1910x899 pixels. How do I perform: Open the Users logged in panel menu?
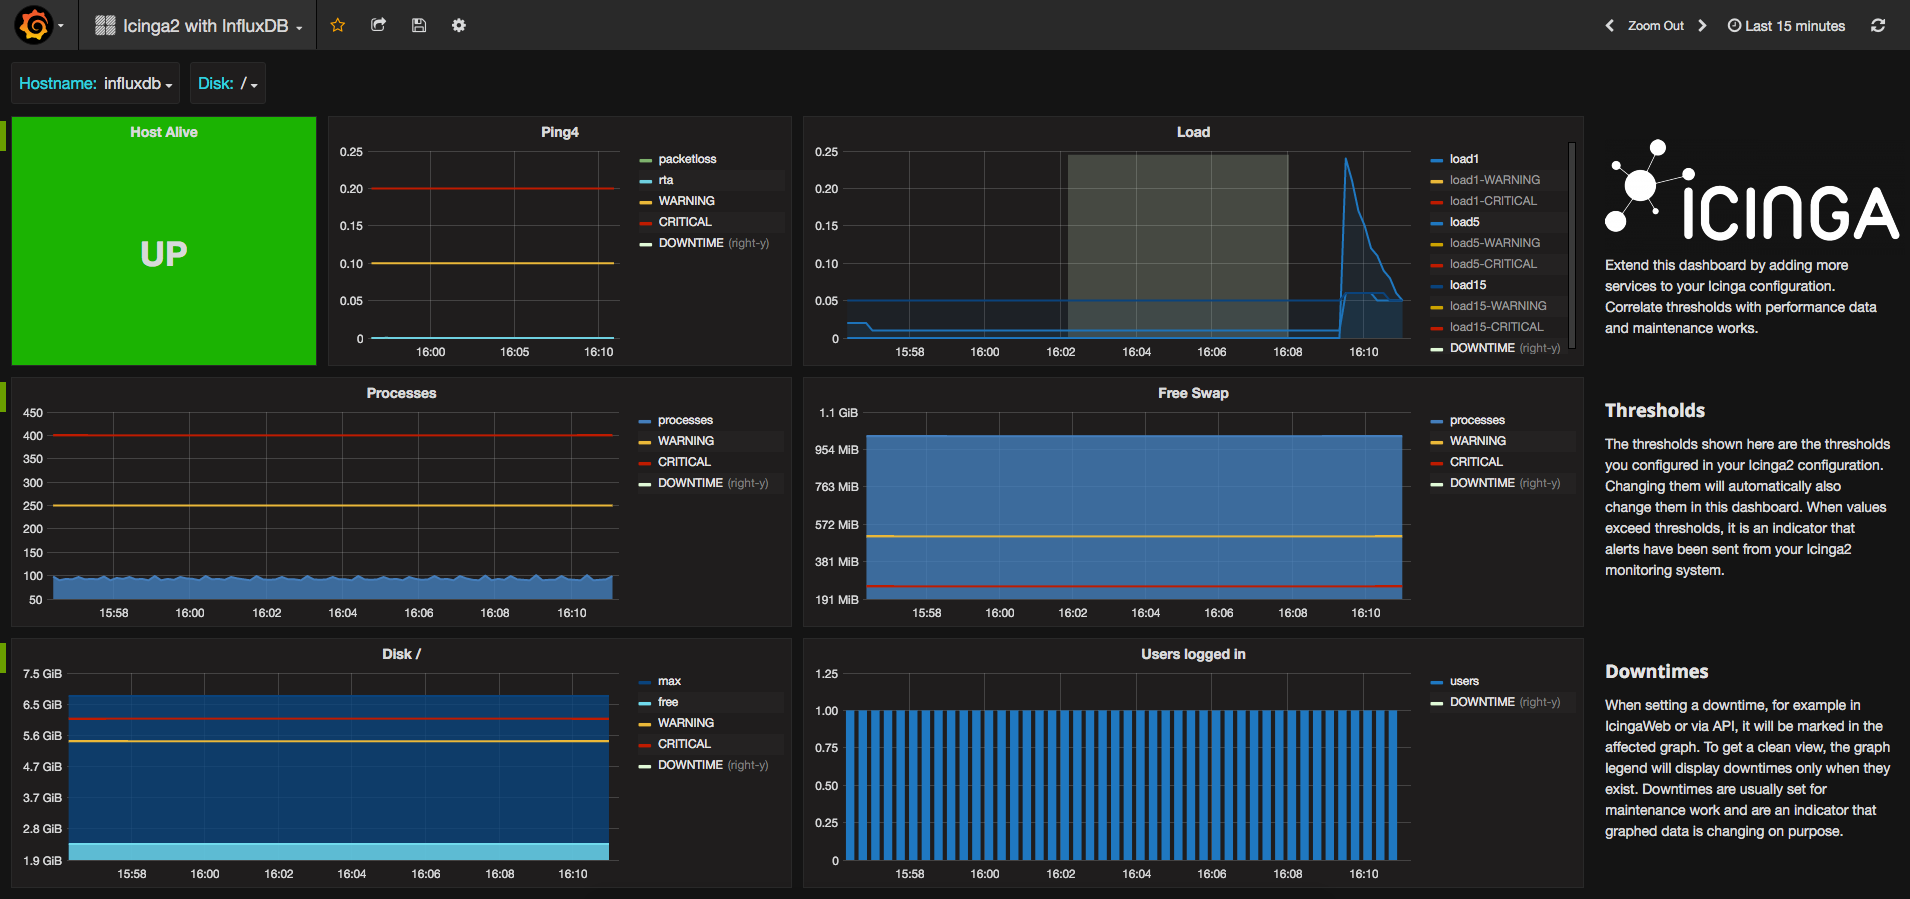tap(1193, 654)
